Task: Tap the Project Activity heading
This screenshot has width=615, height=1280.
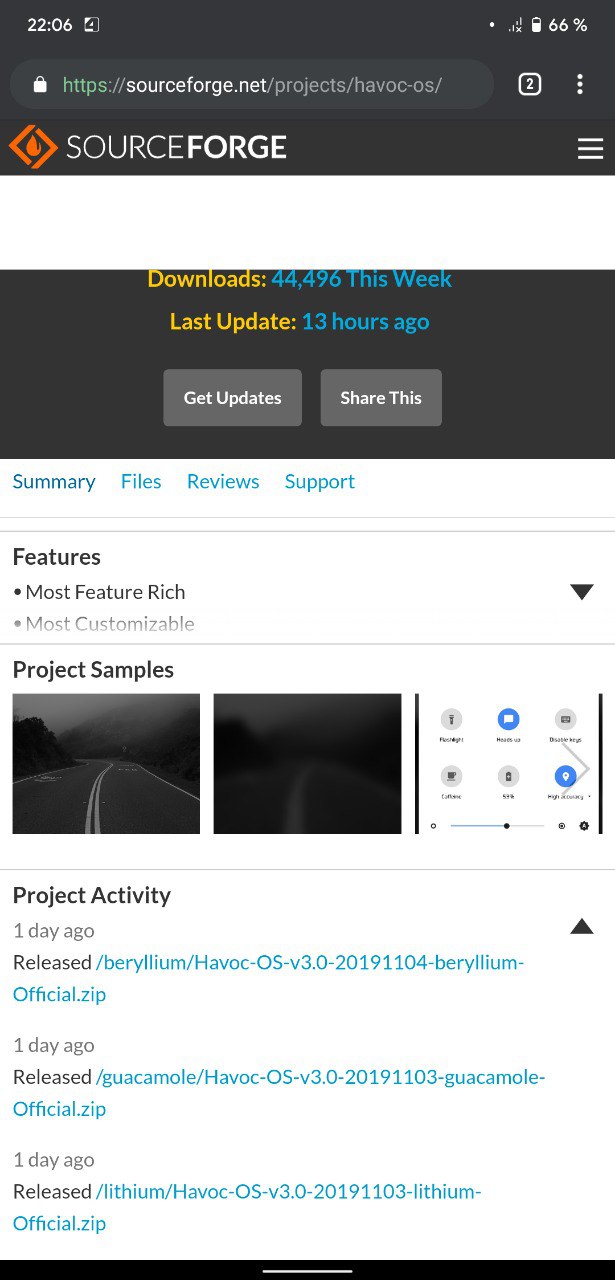Action: pyautogui.click(x=92, y=895)
